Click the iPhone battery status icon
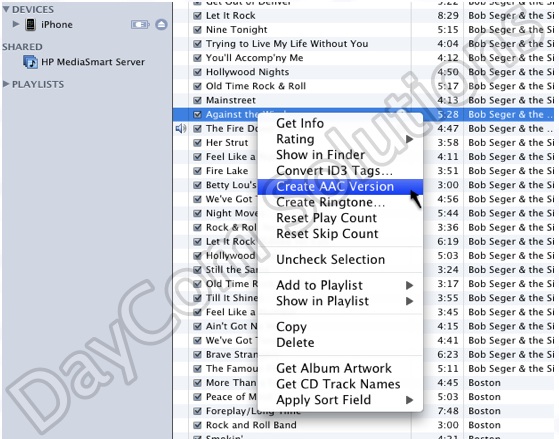The width and height of the screenshot is (559, 439). click(x=140, y=25)
